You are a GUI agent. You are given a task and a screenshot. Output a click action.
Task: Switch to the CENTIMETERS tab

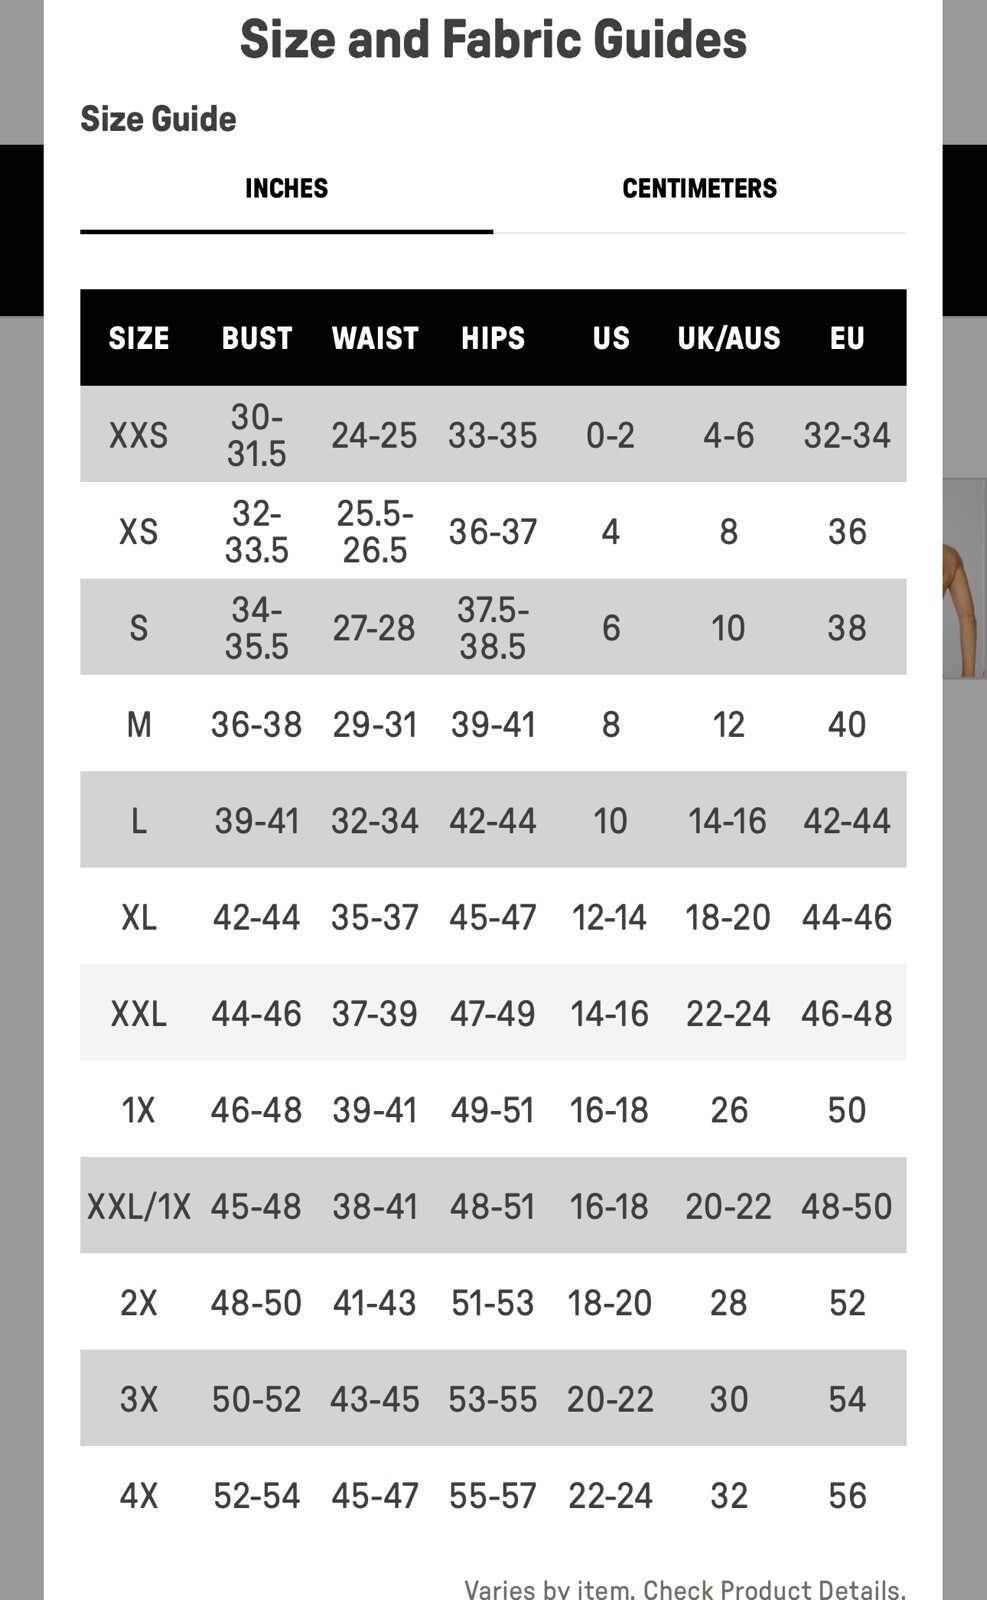pos(699,188)
